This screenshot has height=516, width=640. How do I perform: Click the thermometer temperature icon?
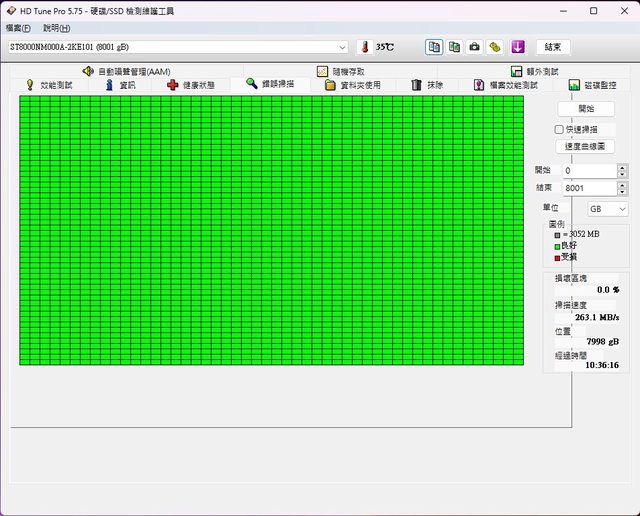(x=364, y=47)
